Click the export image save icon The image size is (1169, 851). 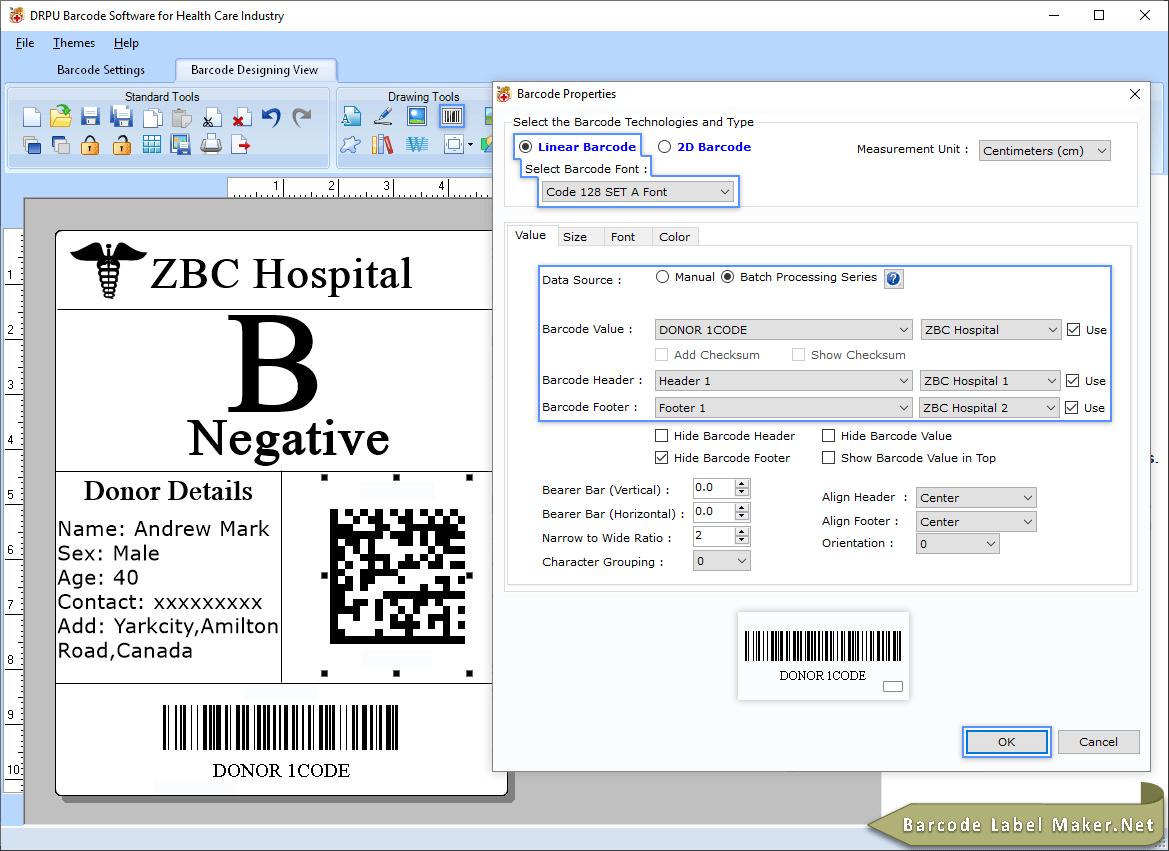click(180, 145)
